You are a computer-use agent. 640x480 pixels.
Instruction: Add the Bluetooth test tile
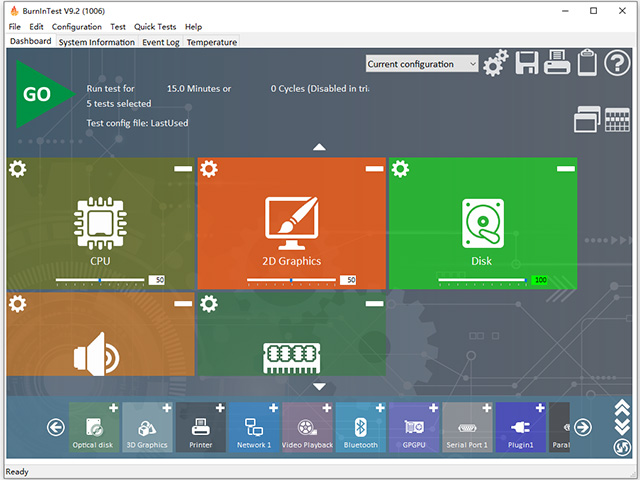point(379,408)
